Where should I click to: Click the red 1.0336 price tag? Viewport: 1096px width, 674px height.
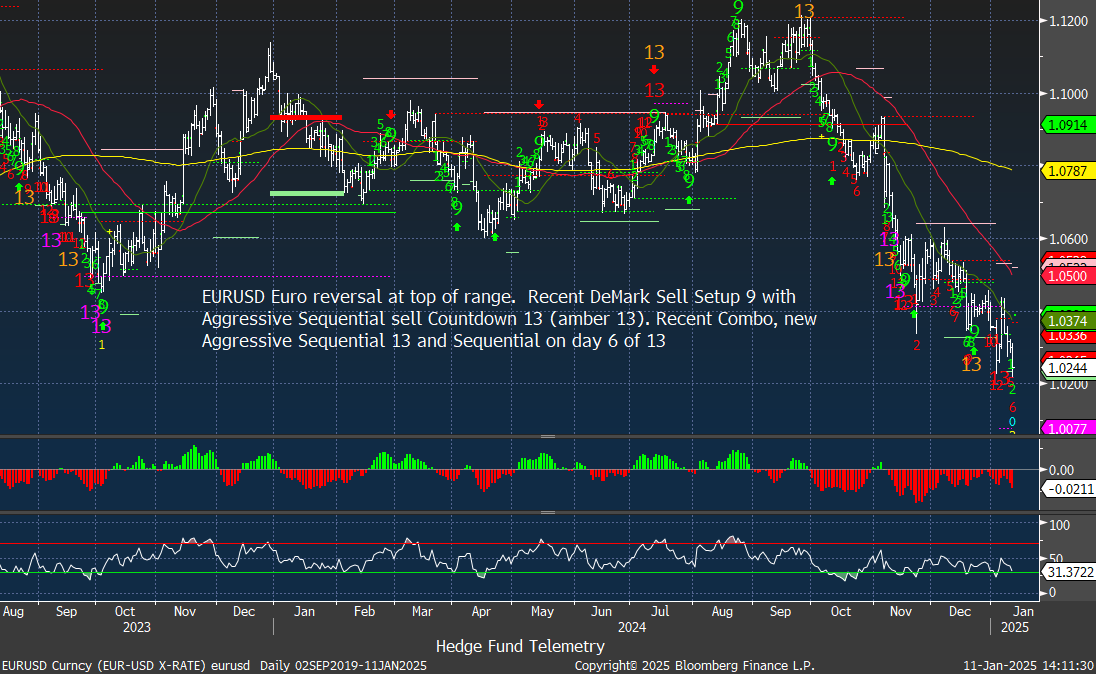1068,336
